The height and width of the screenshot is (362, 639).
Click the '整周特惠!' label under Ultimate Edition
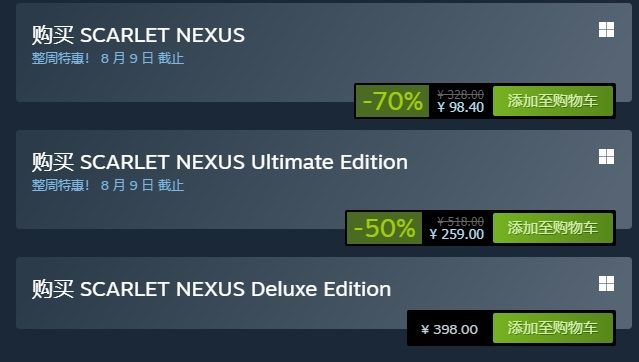coord(60,185)
